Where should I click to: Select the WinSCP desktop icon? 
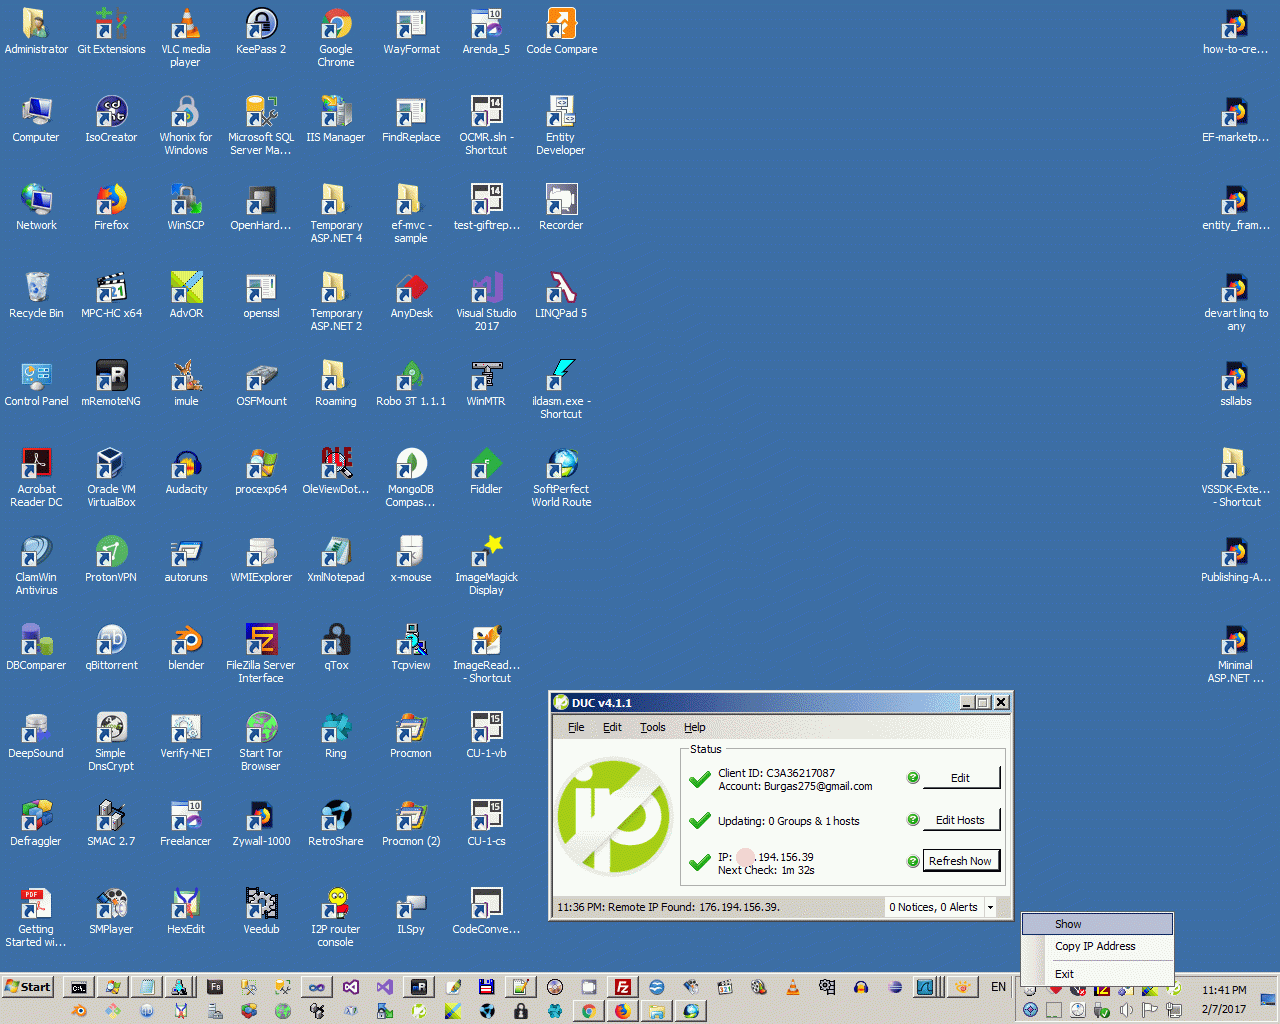pyautogui.click(x=186, y=208)
